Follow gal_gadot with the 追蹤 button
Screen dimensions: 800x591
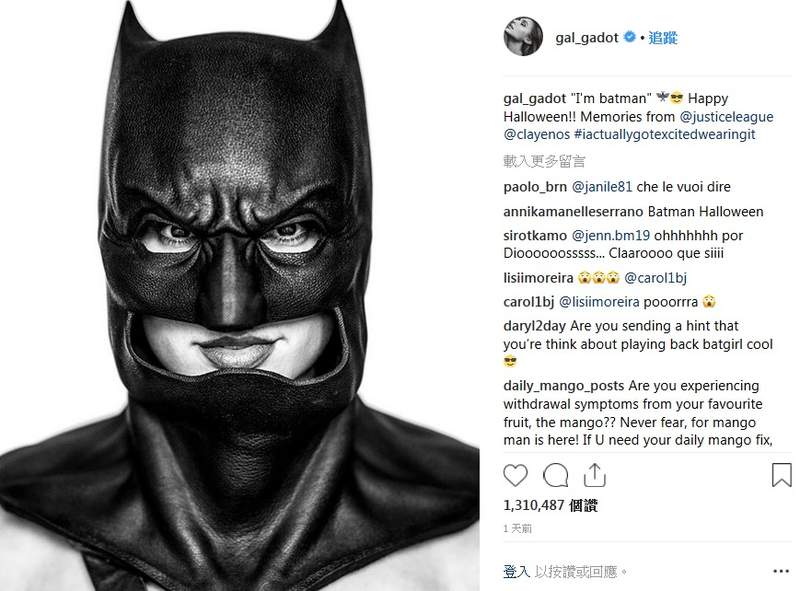coord(663,38)
